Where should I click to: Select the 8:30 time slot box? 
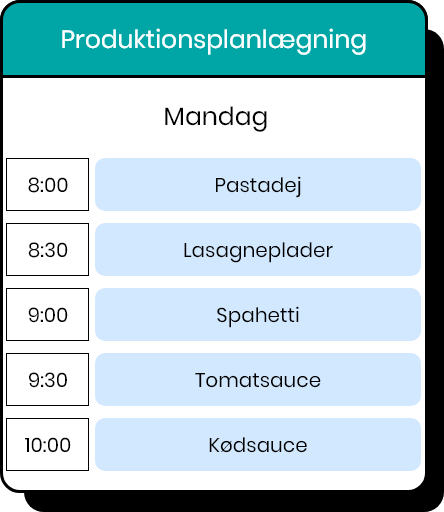point(48,249)
